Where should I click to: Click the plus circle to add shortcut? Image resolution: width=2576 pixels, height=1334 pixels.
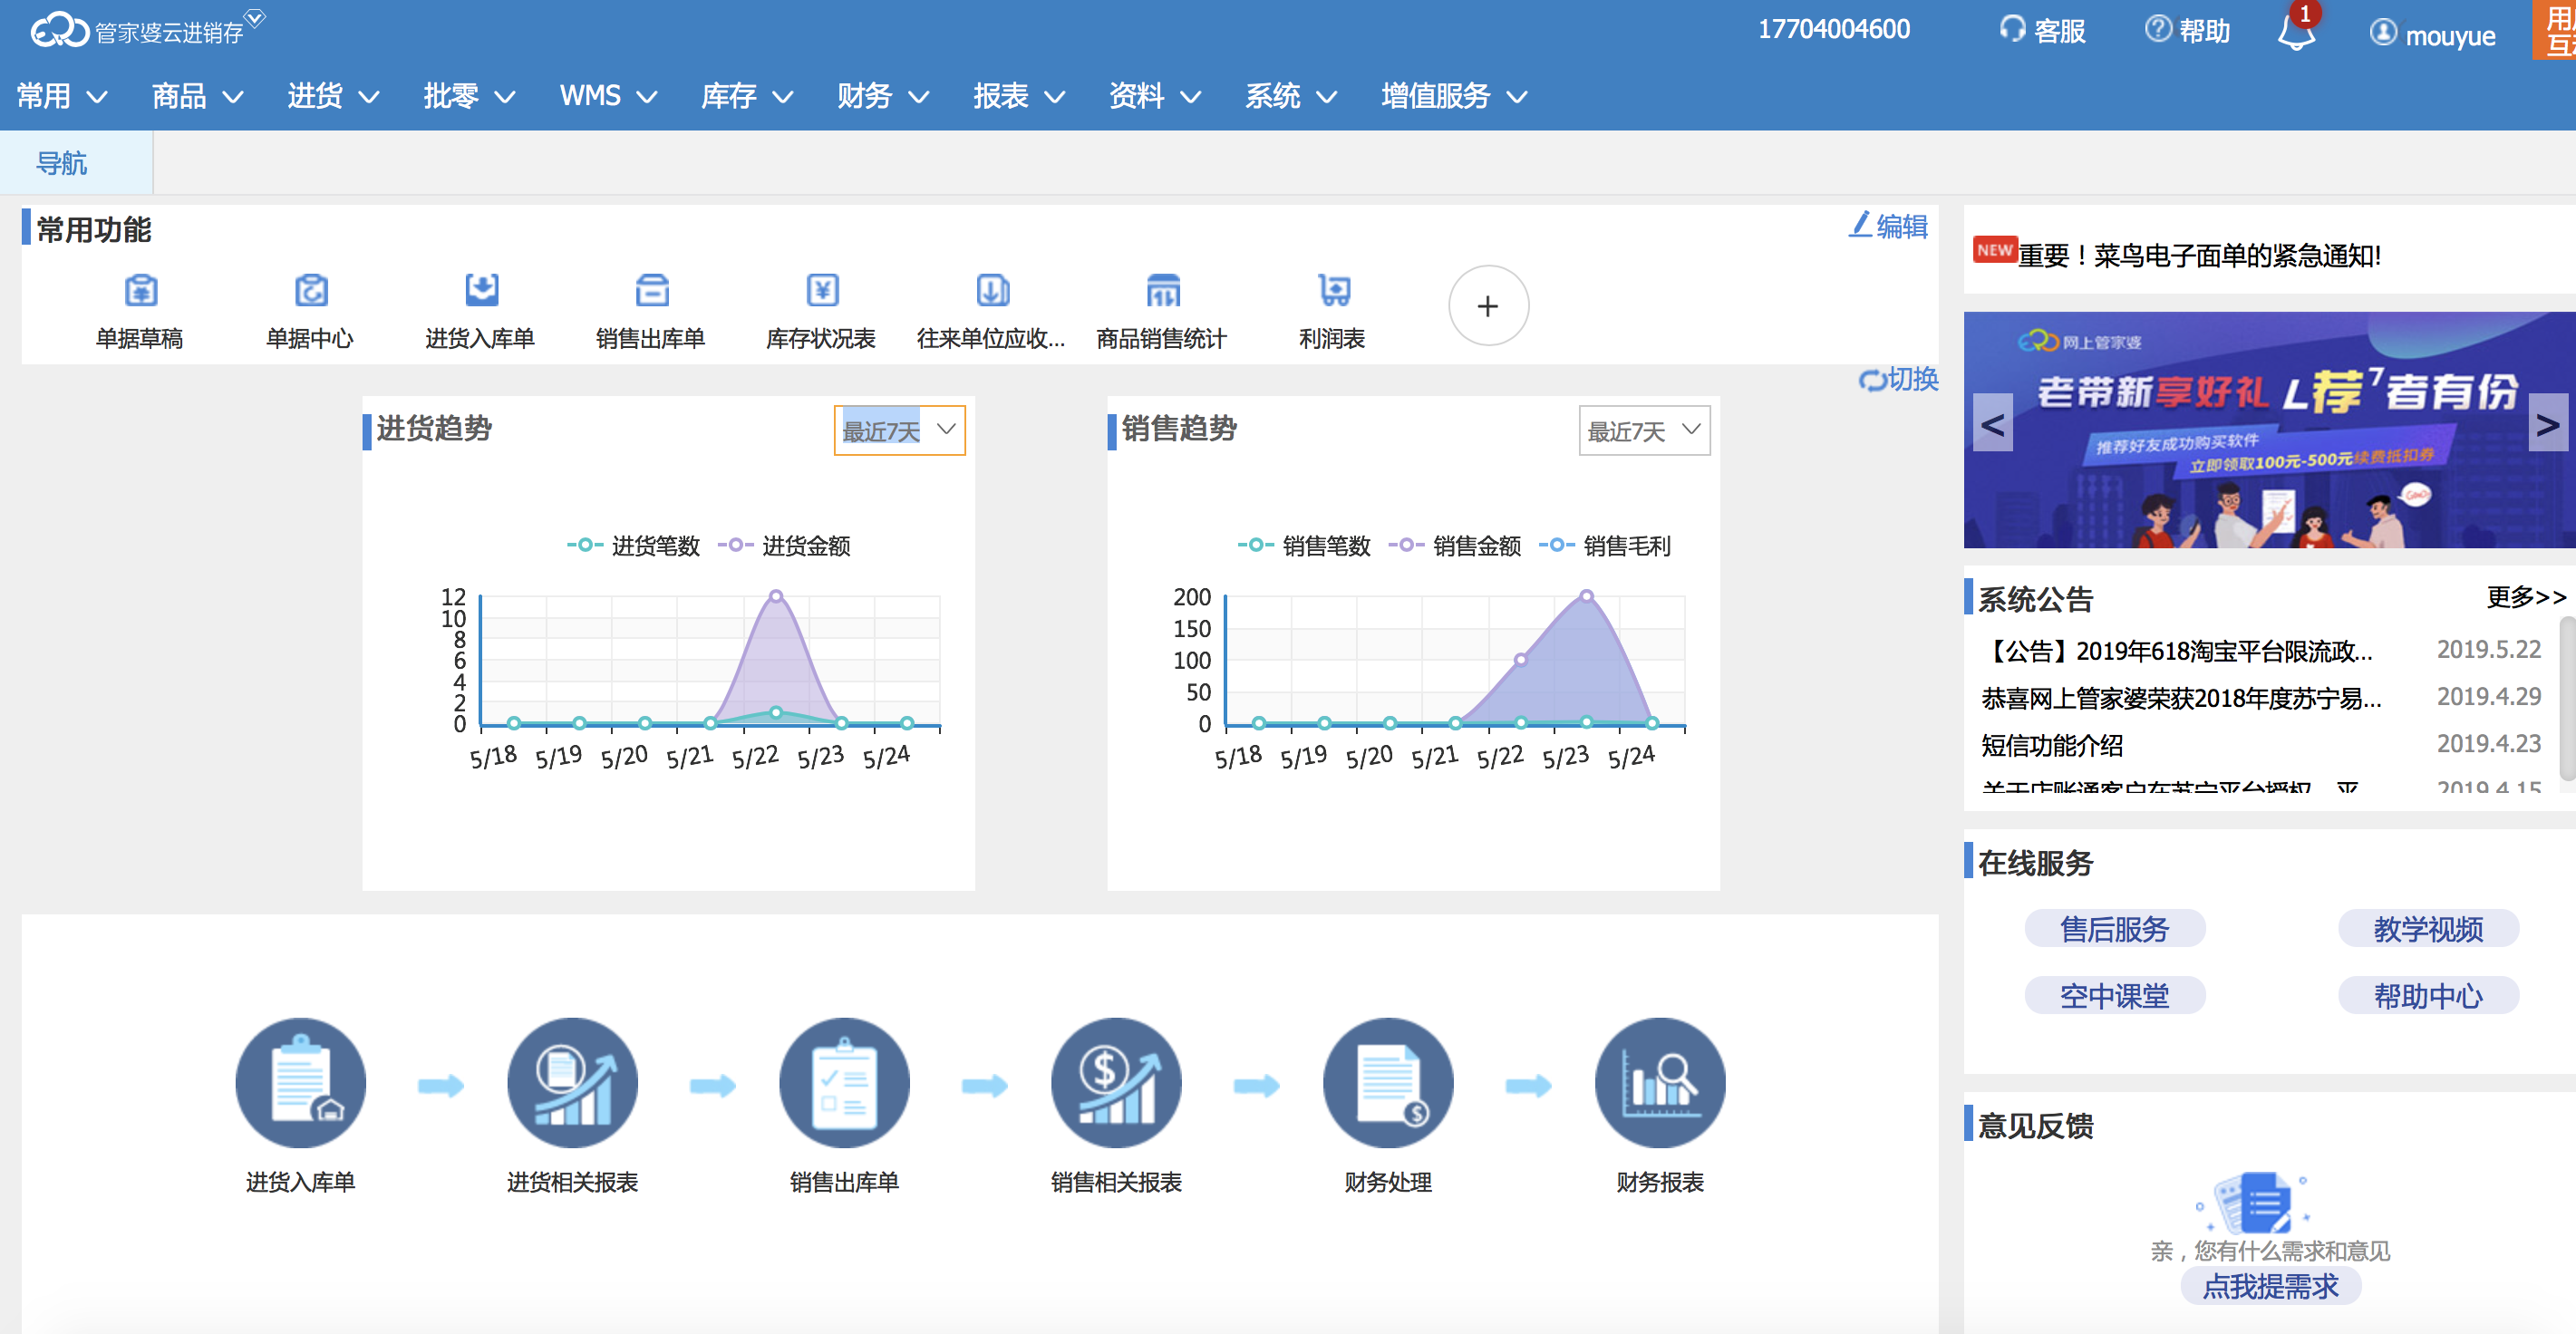pos(1487,306)
